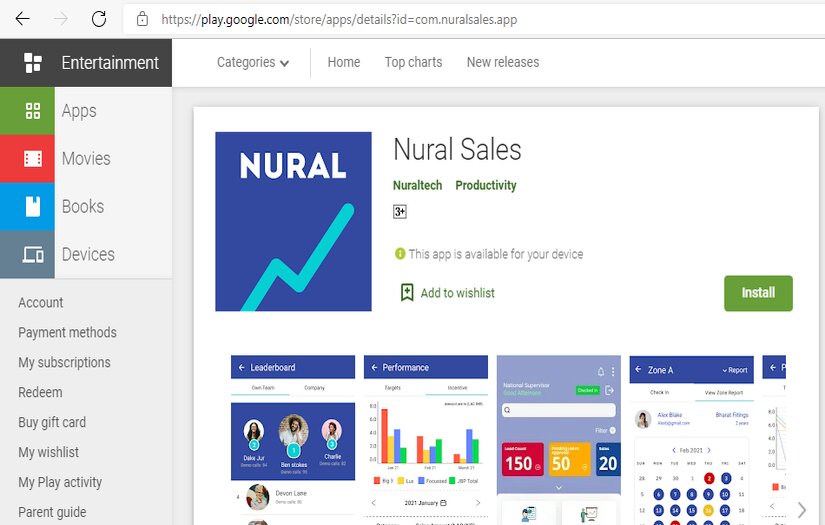Open My Play activity link
This screenshot has width=825, height=525.
[x=60, y=482]
